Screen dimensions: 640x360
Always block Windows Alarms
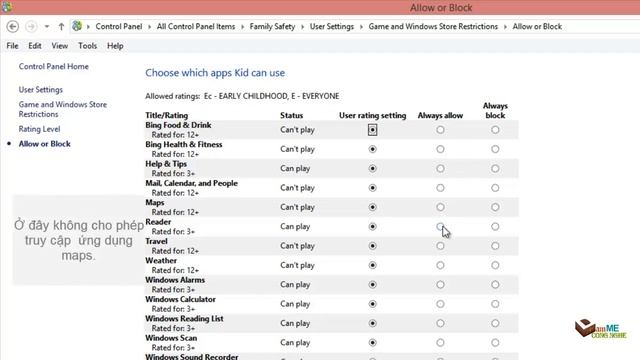[495, 284]
